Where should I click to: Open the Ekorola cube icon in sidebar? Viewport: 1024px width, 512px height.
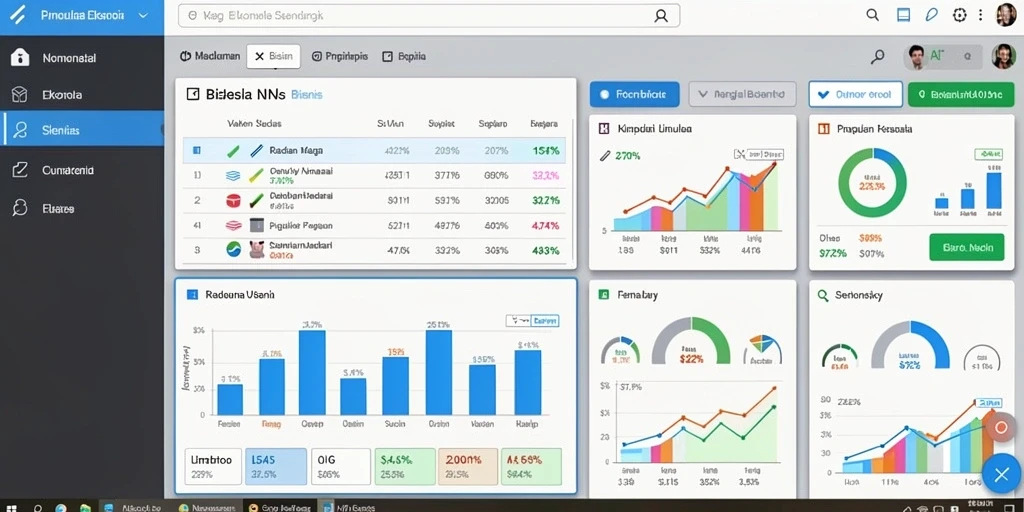(20, 95)
